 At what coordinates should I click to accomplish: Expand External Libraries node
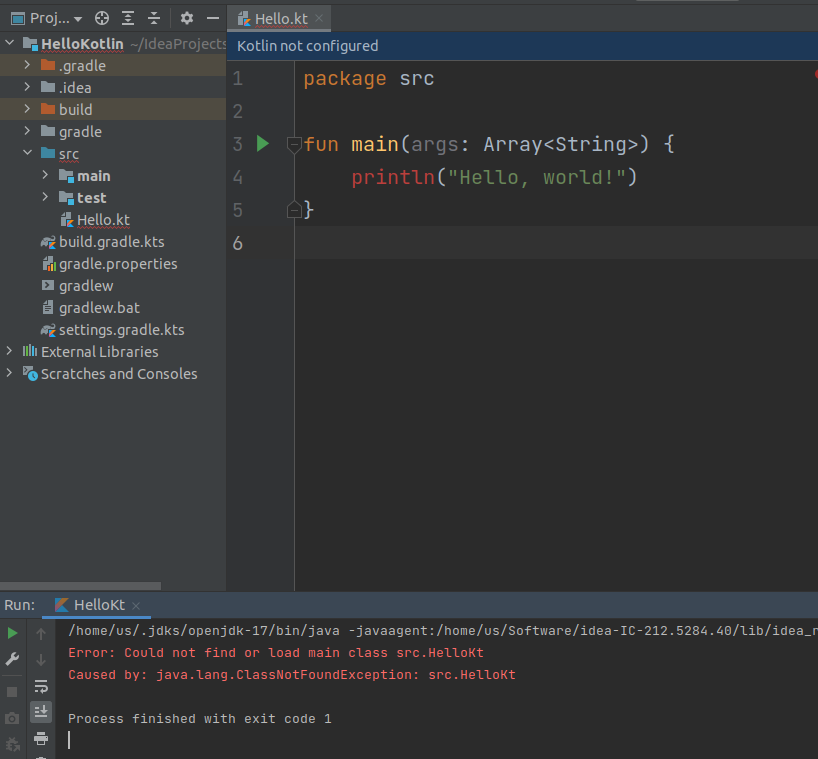pyautogui.click(x=9, y=351)
